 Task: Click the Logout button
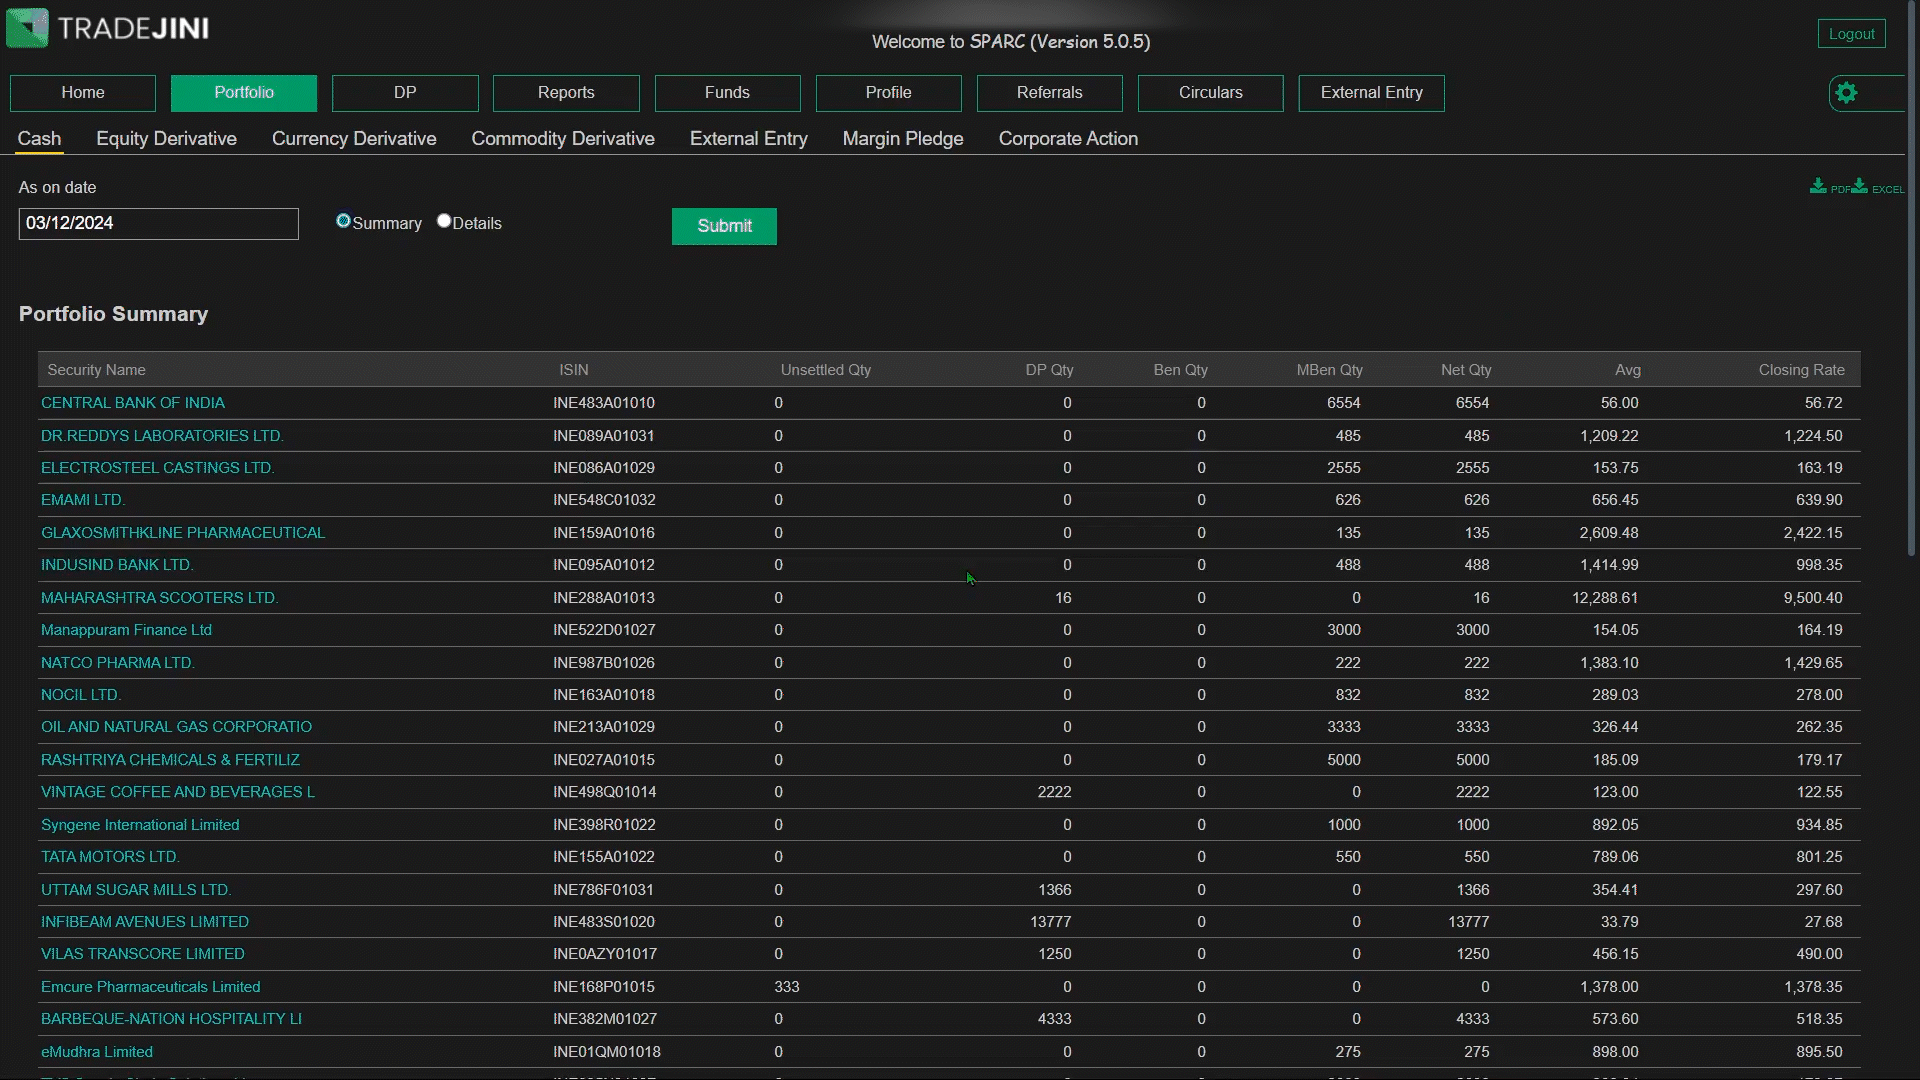(1851, 34)
